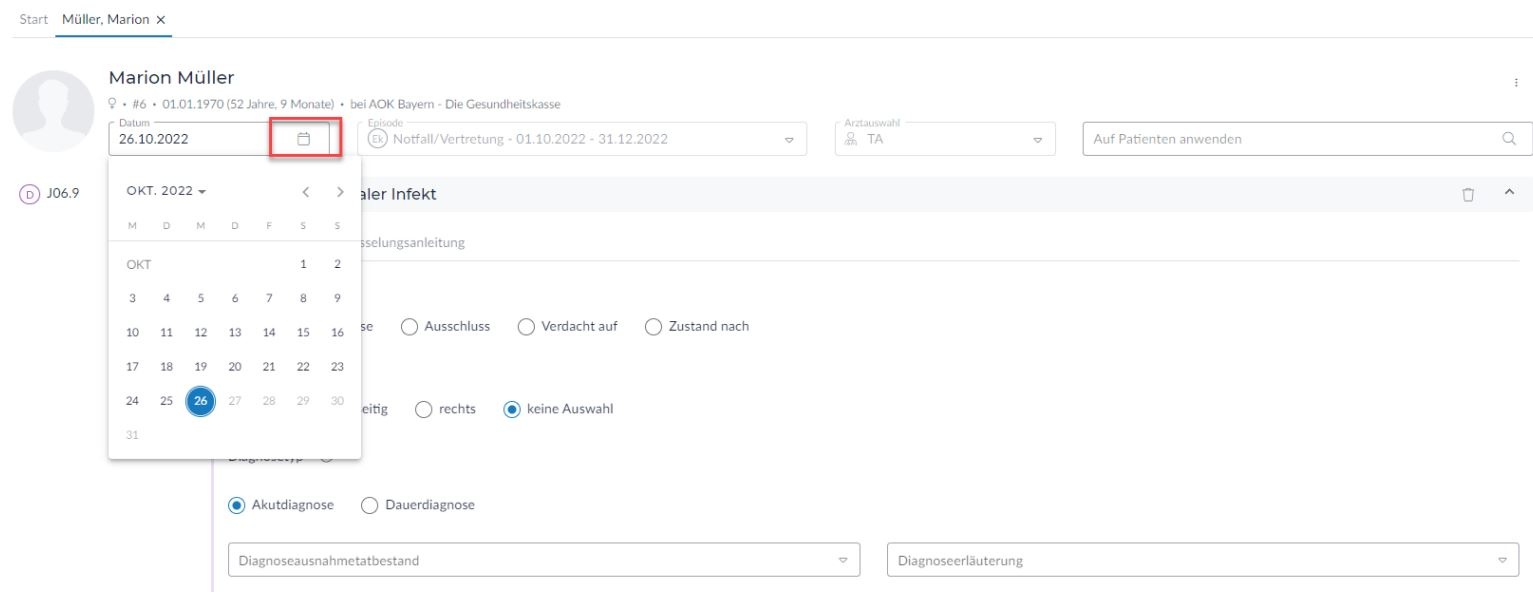Screen dimensions: 1533x592
Task: Open the Episode dropdown
Action: (x=788, y=139)
